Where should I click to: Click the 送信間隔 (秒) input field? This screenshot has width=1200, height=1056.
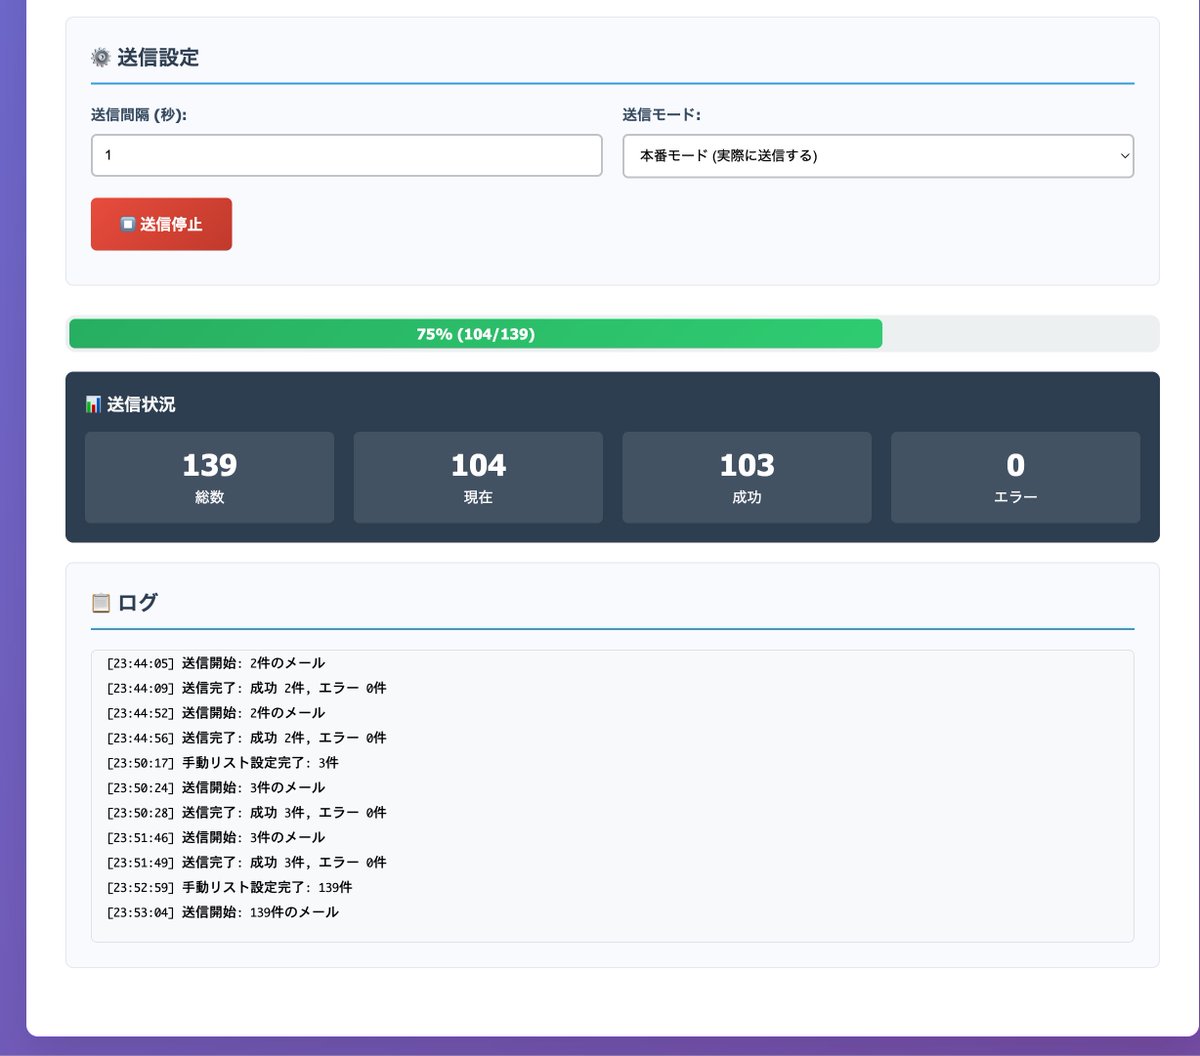click(x=346, y=156)
